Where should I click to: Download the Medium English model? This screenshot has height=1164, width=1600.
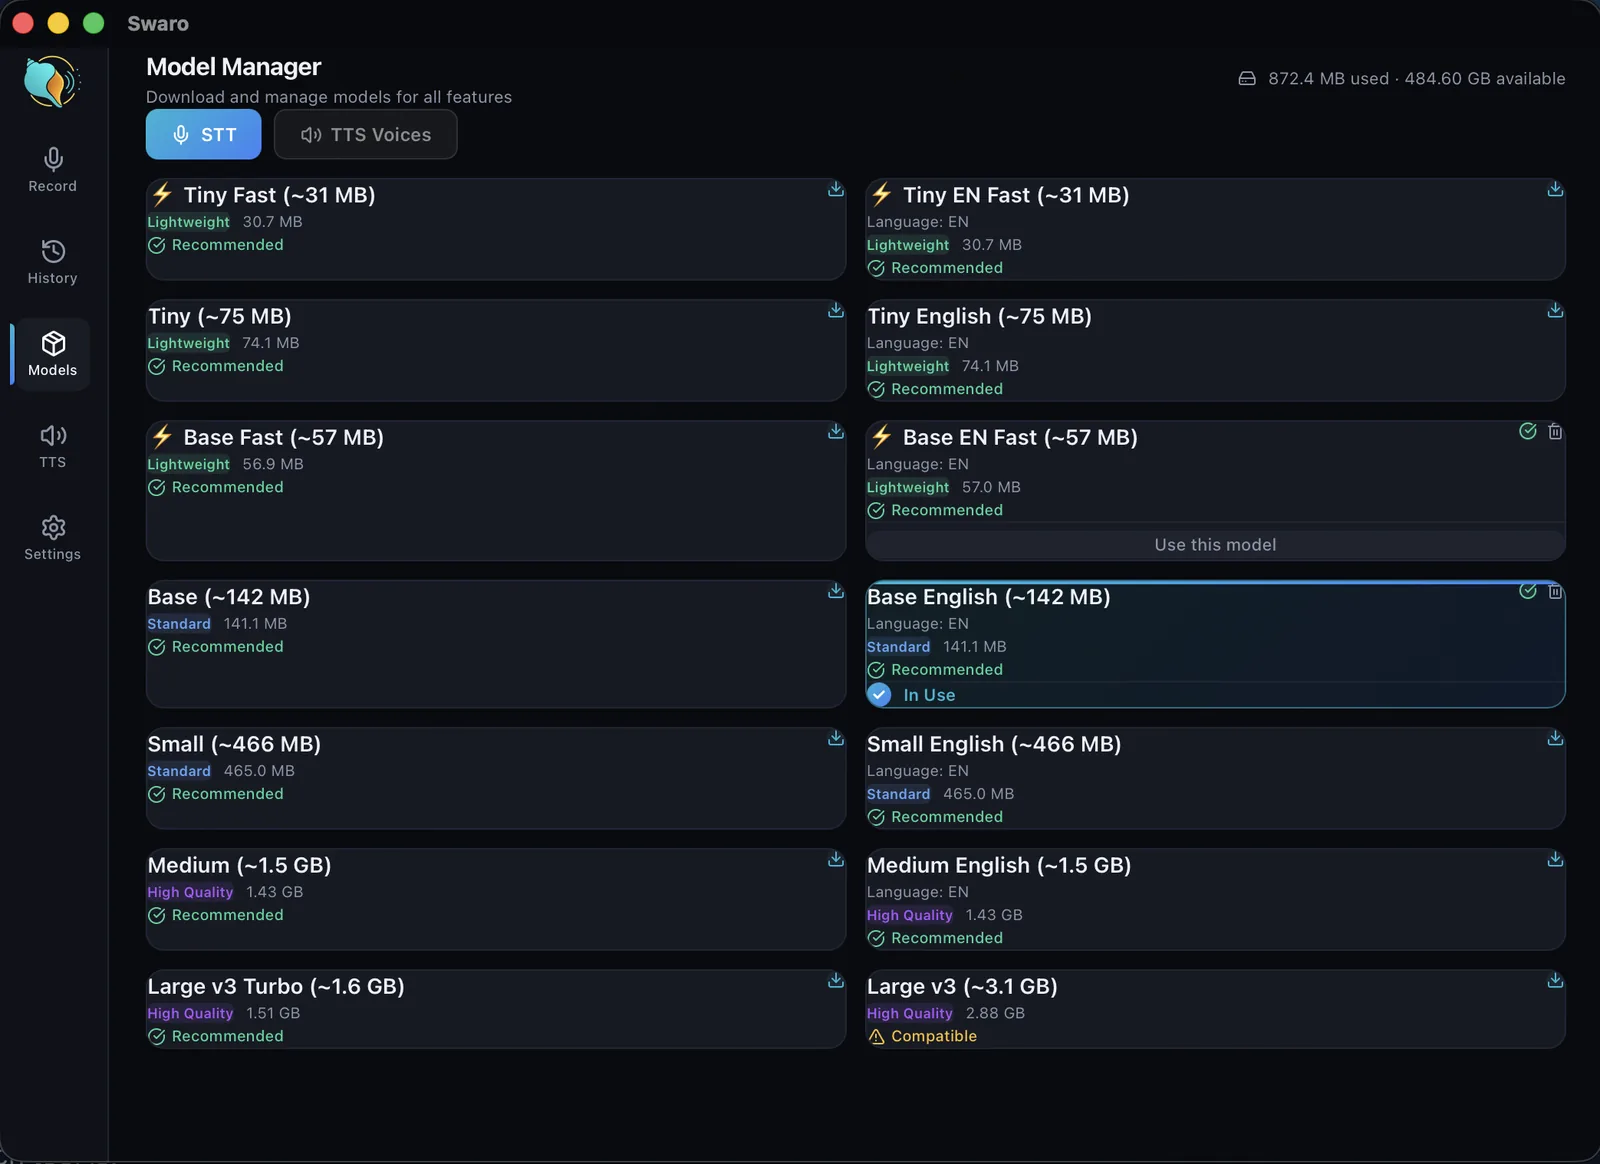[1555, 859]
